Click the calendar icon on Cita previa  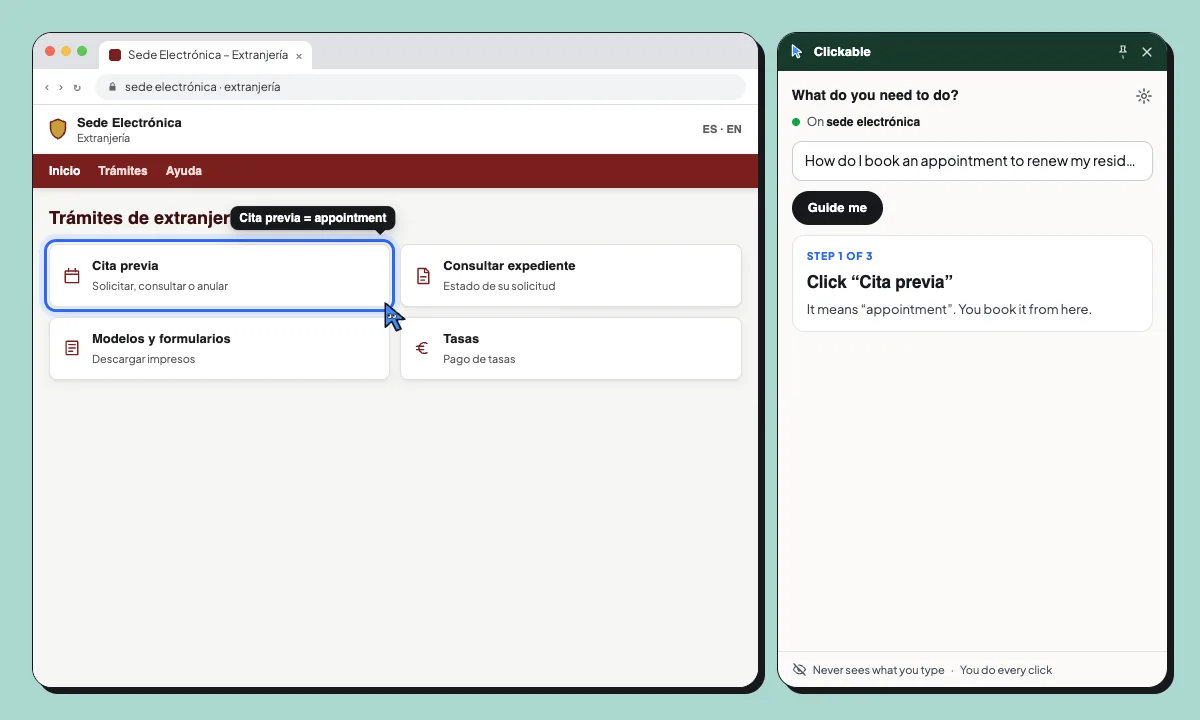72,276
